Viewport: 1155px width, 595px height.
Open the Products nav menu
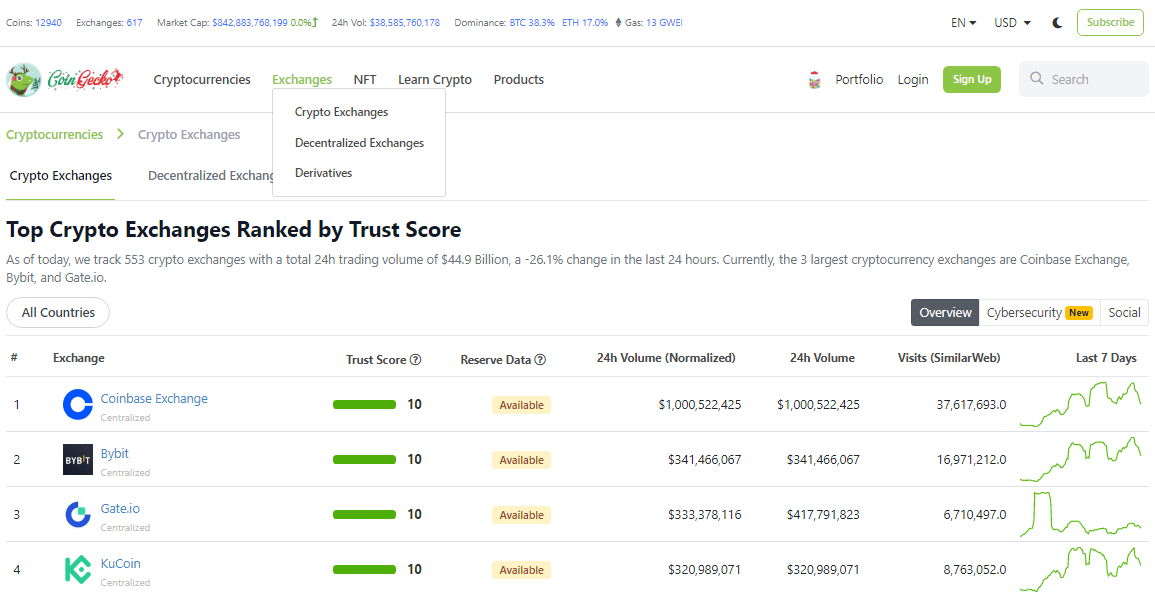(519, 80)
